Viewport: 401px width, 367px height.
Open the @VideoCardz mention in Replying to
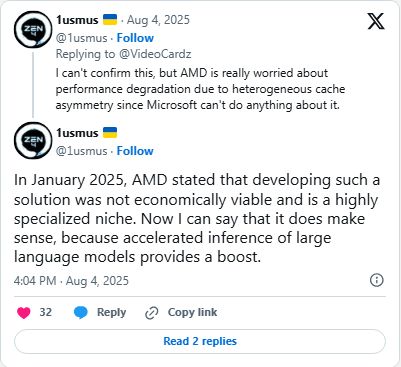pos(155,54)
